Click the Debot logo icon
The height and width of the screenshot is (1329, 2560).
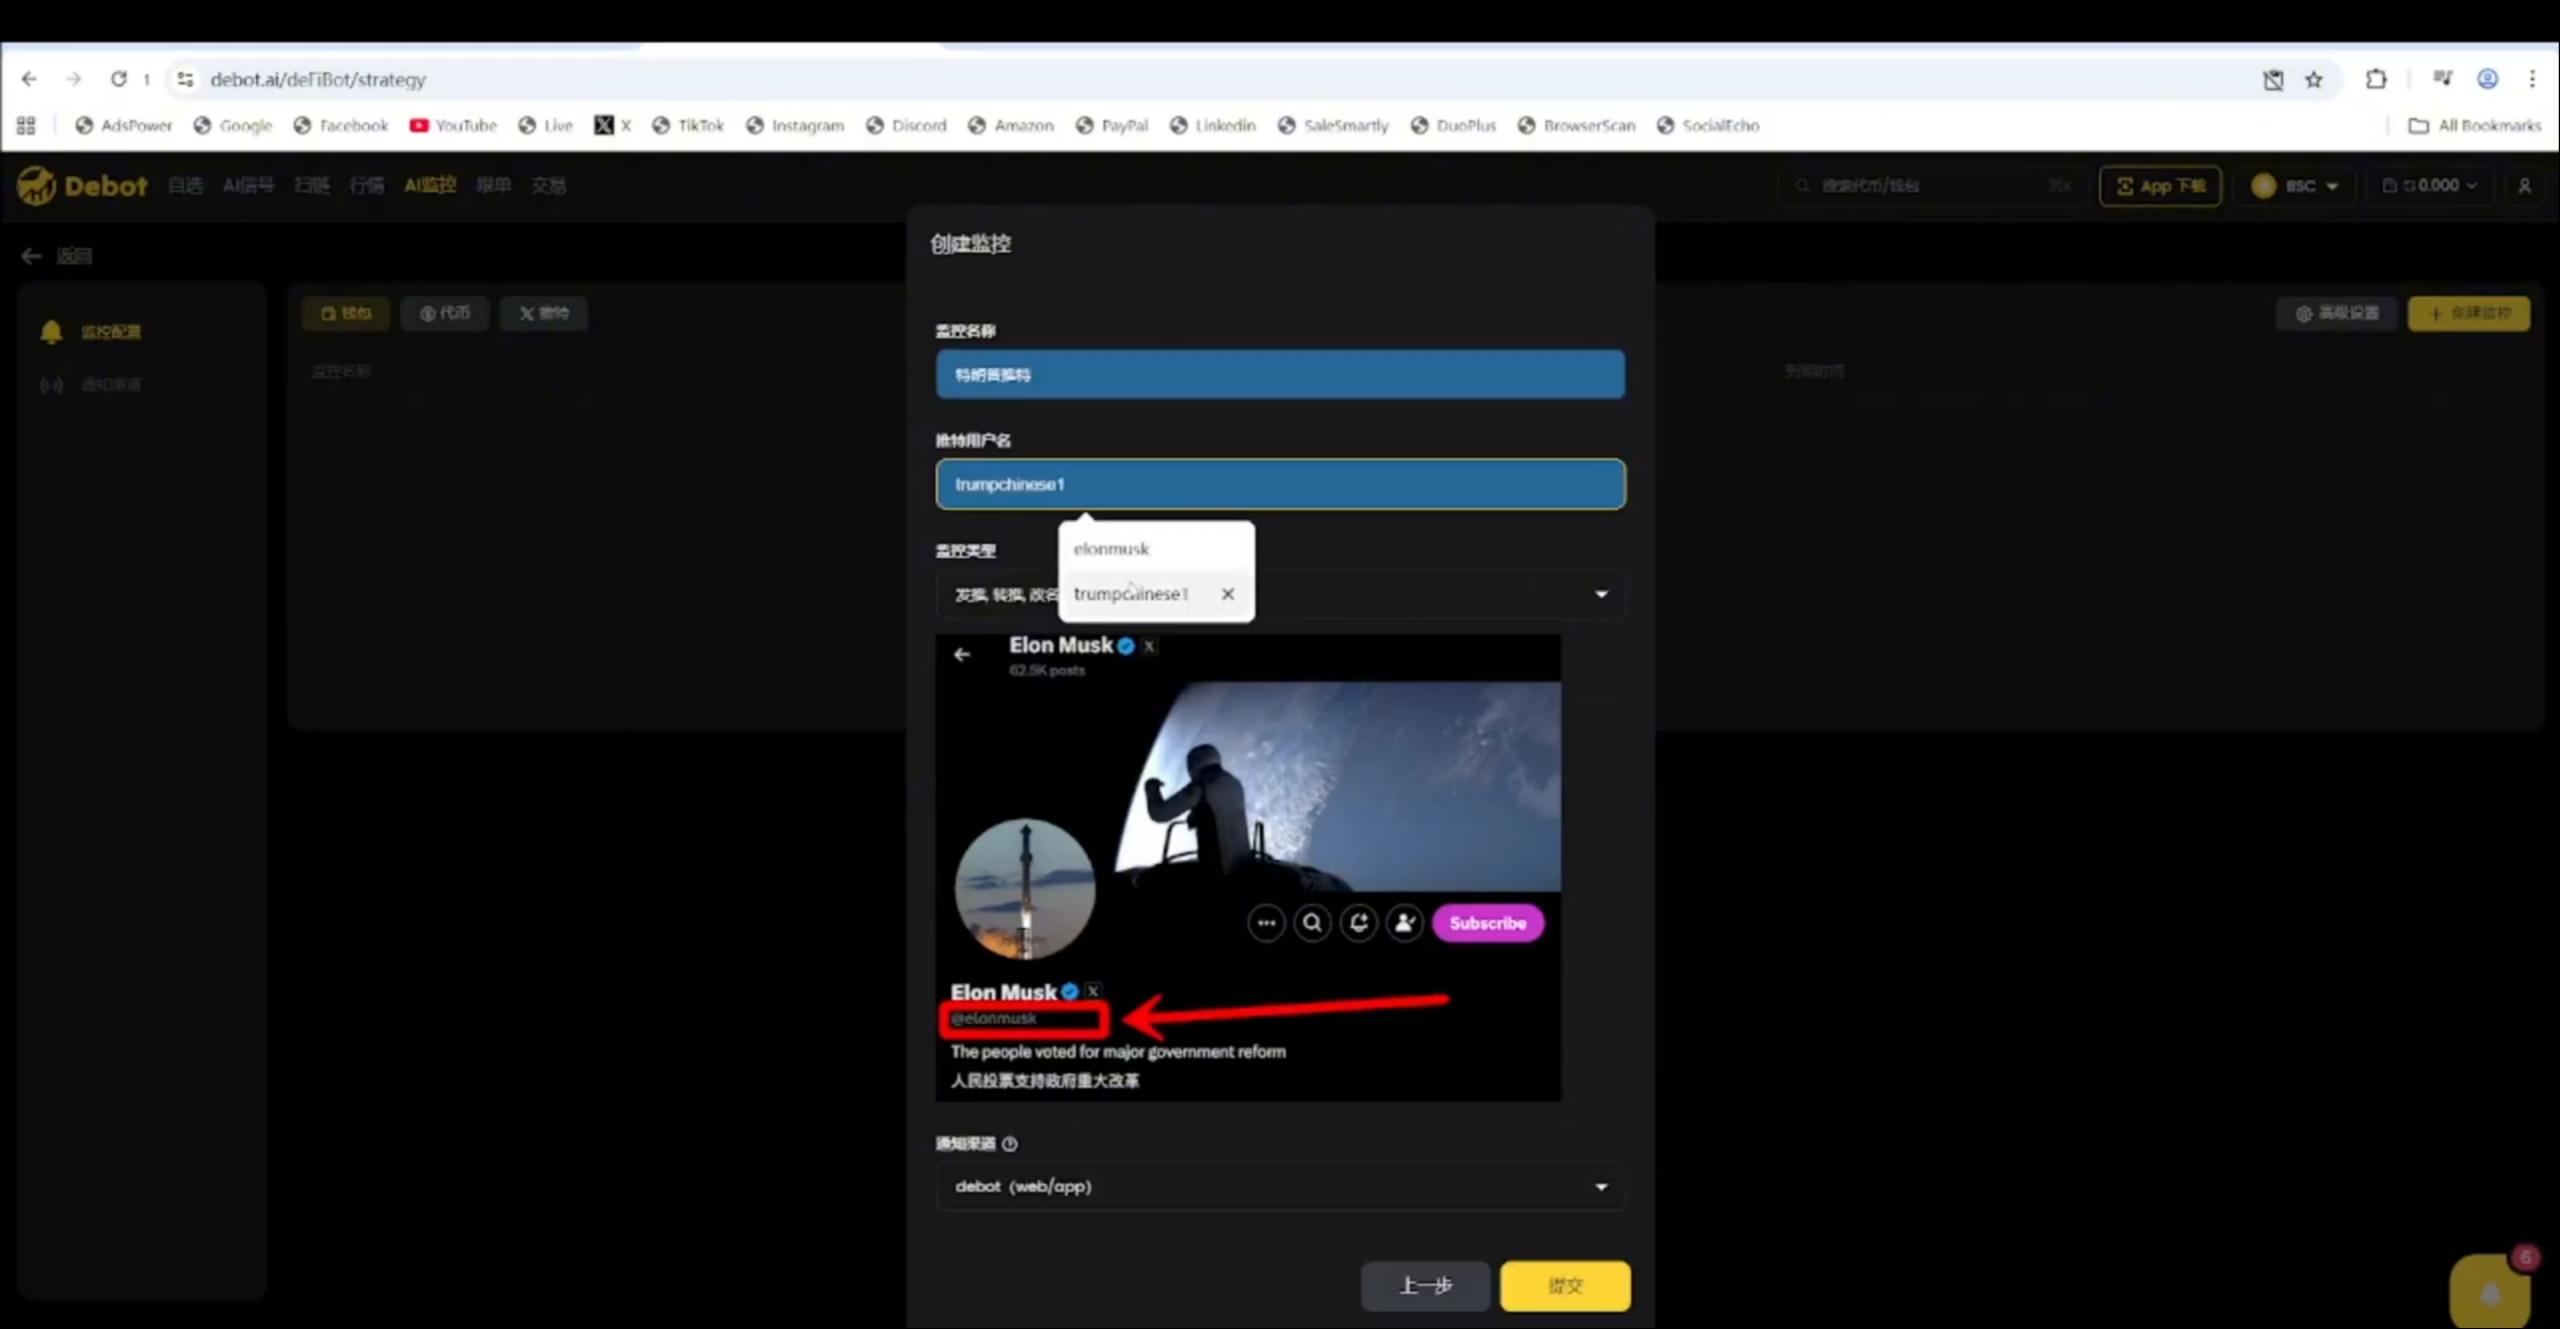tap(37, 186)
